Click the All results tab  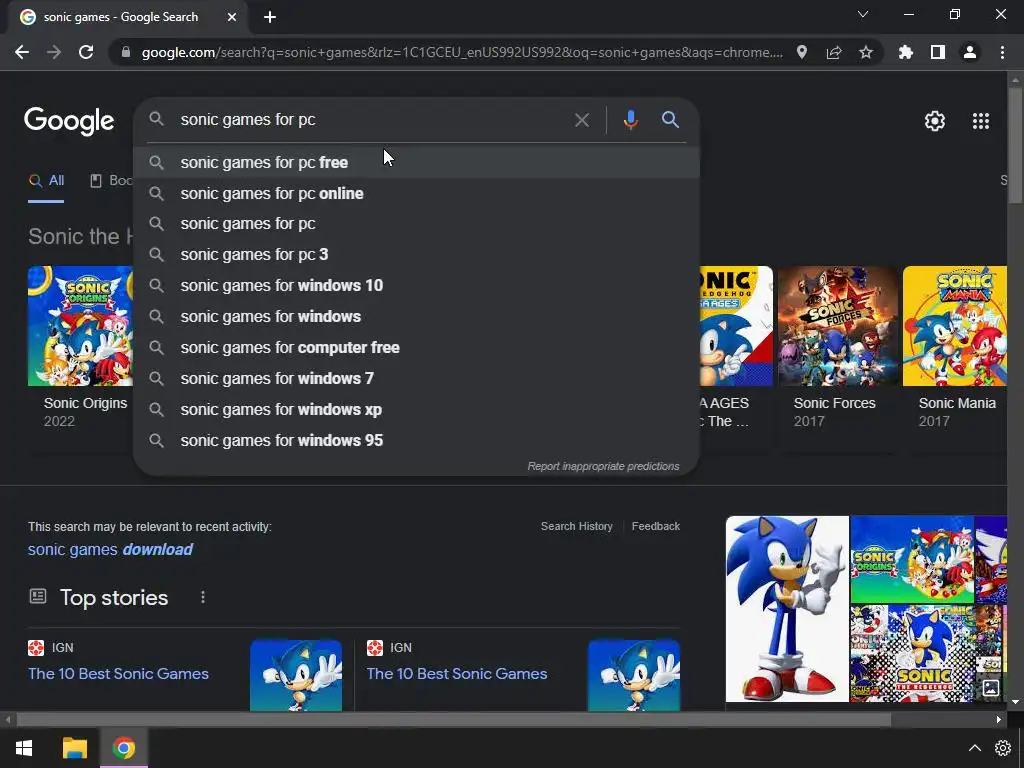[46, 181]
